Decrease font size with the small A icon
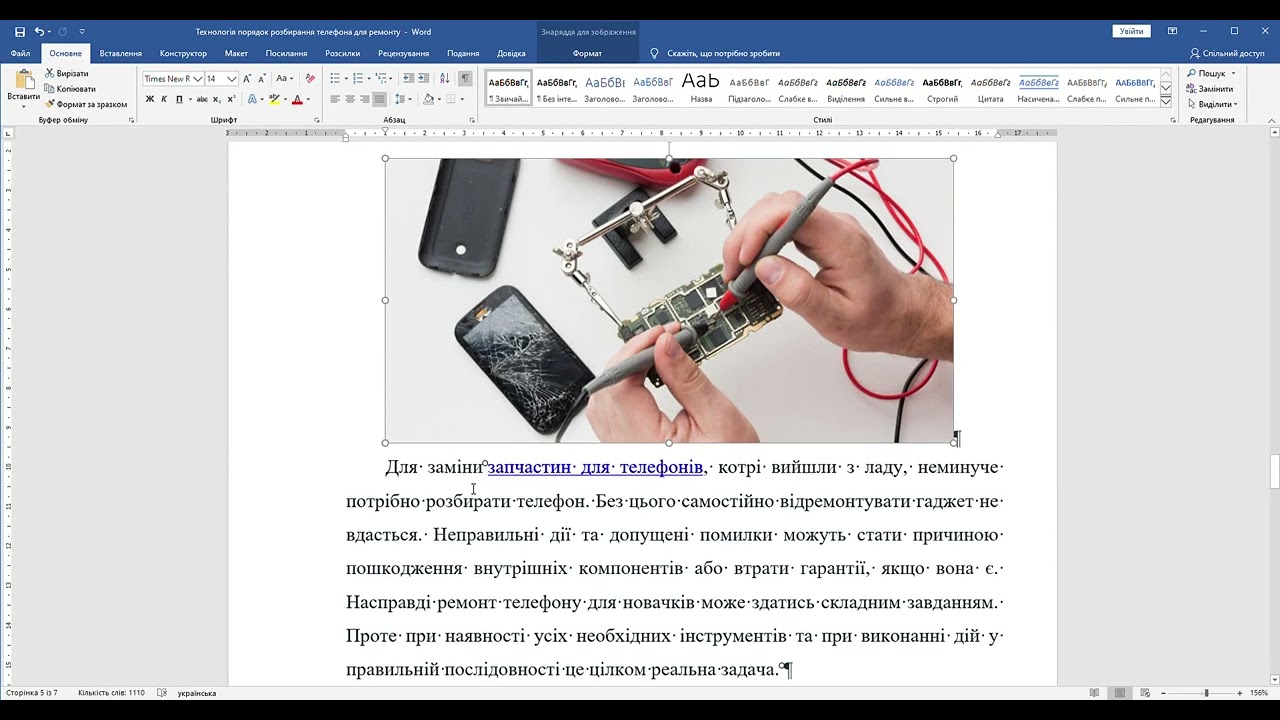Viewport: 1280px width, 720px height. click(x=262, y=78)
